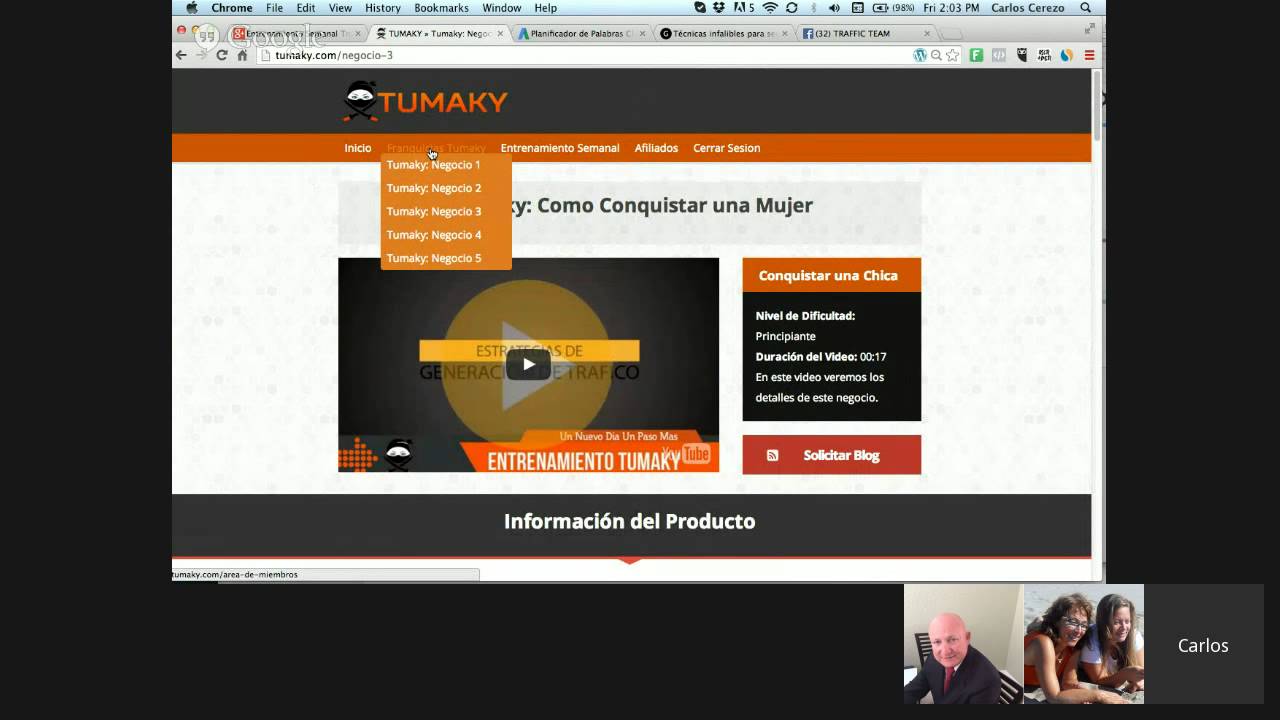Close the TUMAKY Negocio tab
The image size is (1280, 720).
tap(500, 33)
